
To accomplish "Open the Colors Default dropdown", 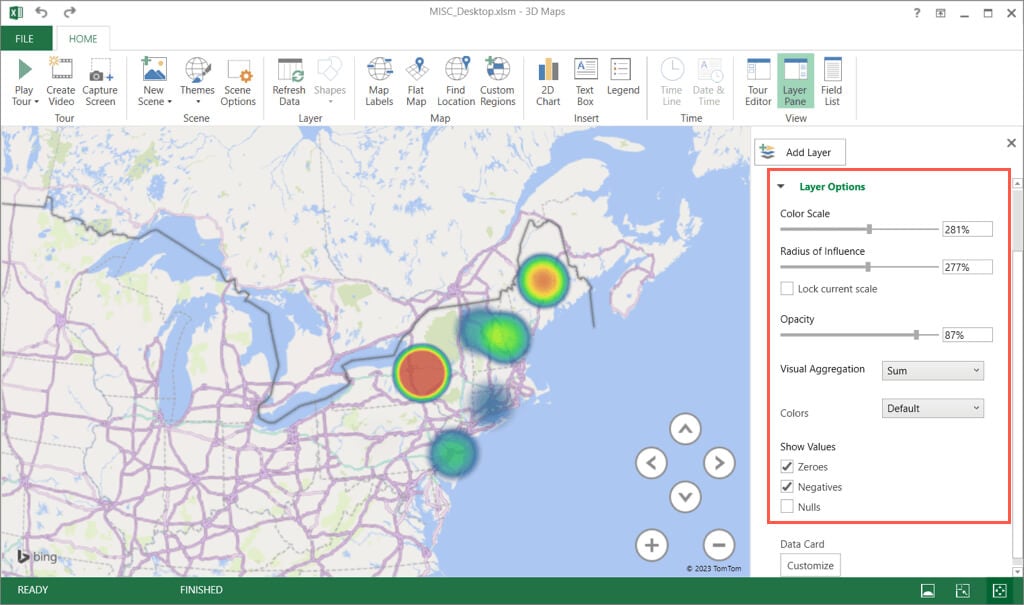I will click(933, 408).
